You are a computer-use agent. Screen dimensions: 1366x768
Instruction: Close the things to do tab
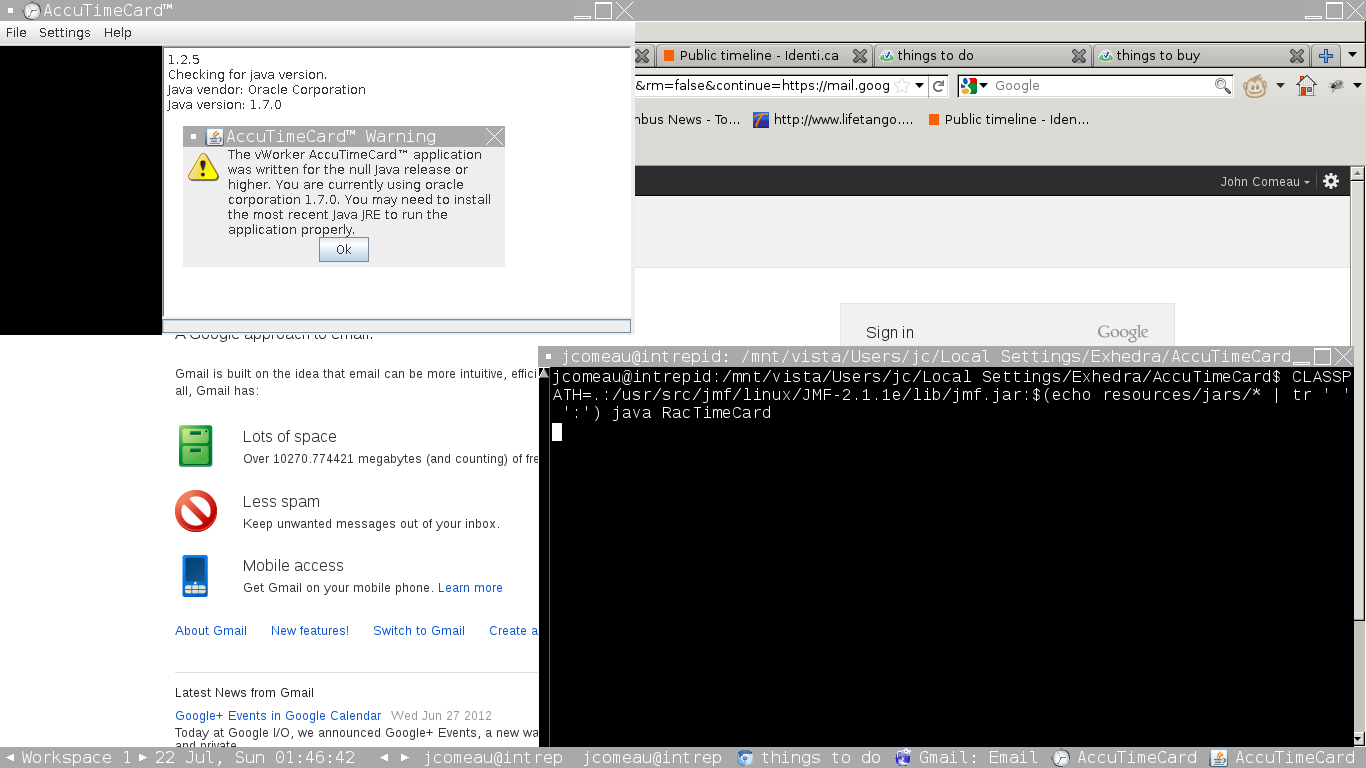[x=1078, y=56]
